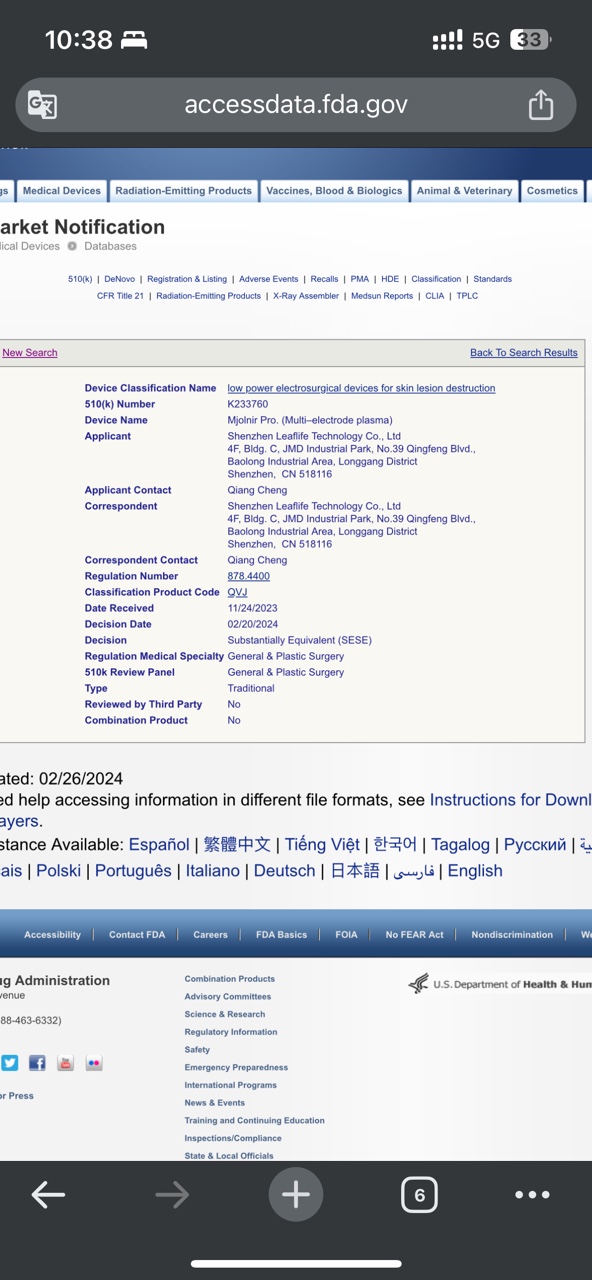Open Instructions for Downloading link

point(510,800)
